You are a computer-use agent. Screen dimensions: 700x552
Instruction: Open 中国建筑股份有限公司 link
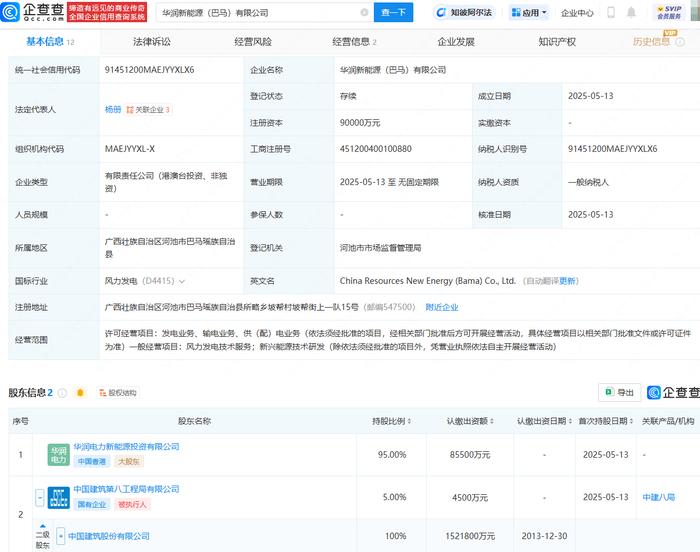coord(109,536)
